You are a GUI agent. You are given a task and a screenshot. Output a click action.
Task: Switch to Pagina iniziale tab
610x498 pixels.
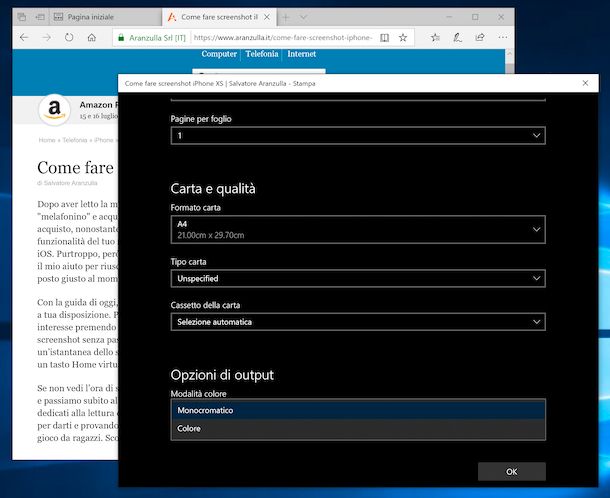98,17
